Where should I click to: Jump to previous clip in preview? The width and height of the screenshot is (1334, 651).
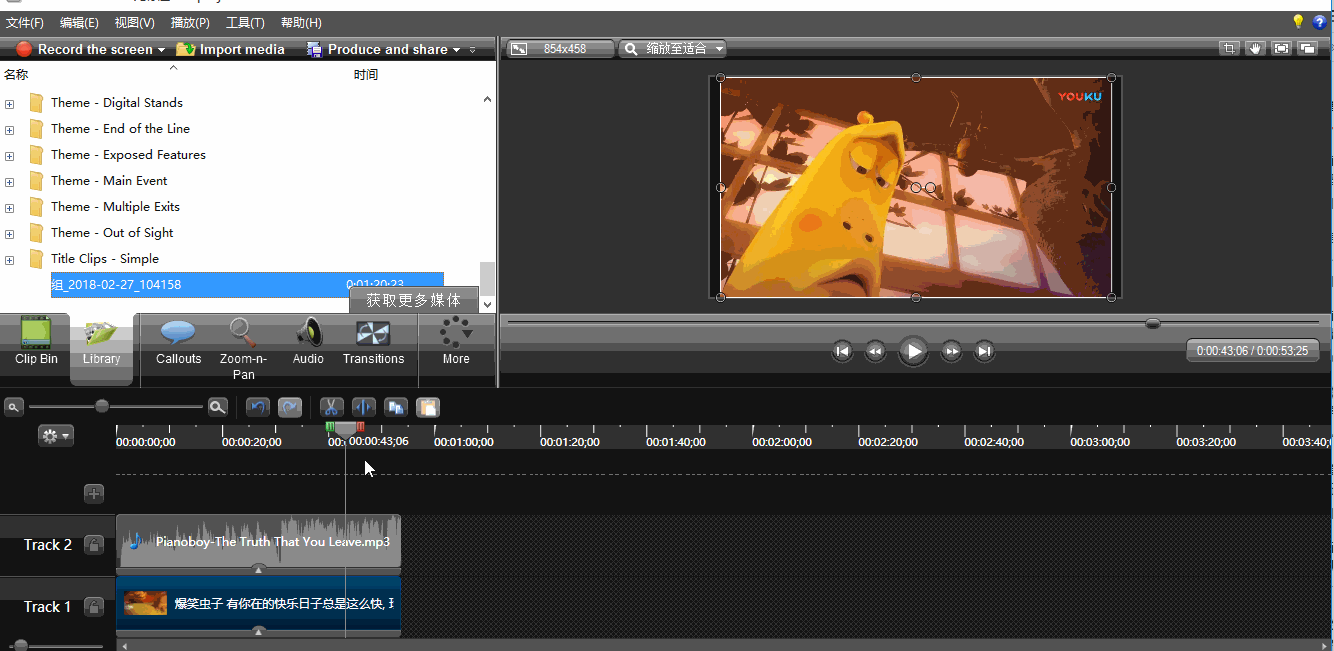[843, 351]
